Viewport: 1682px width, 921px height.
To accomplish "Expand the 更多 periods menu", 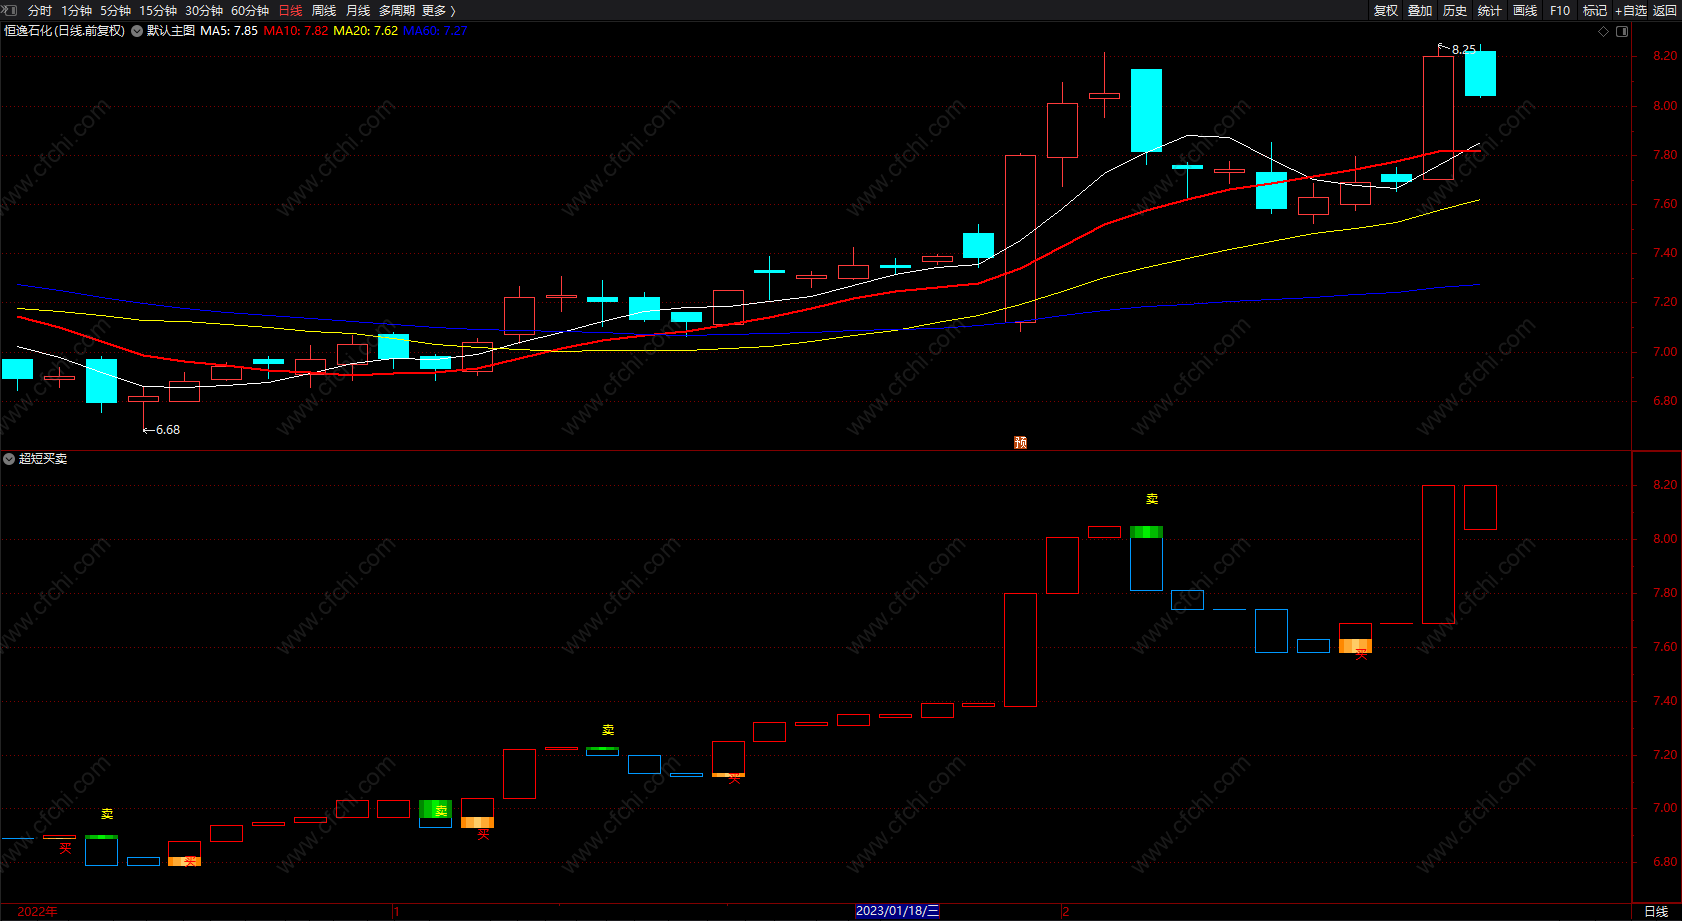I will point(438,10).
